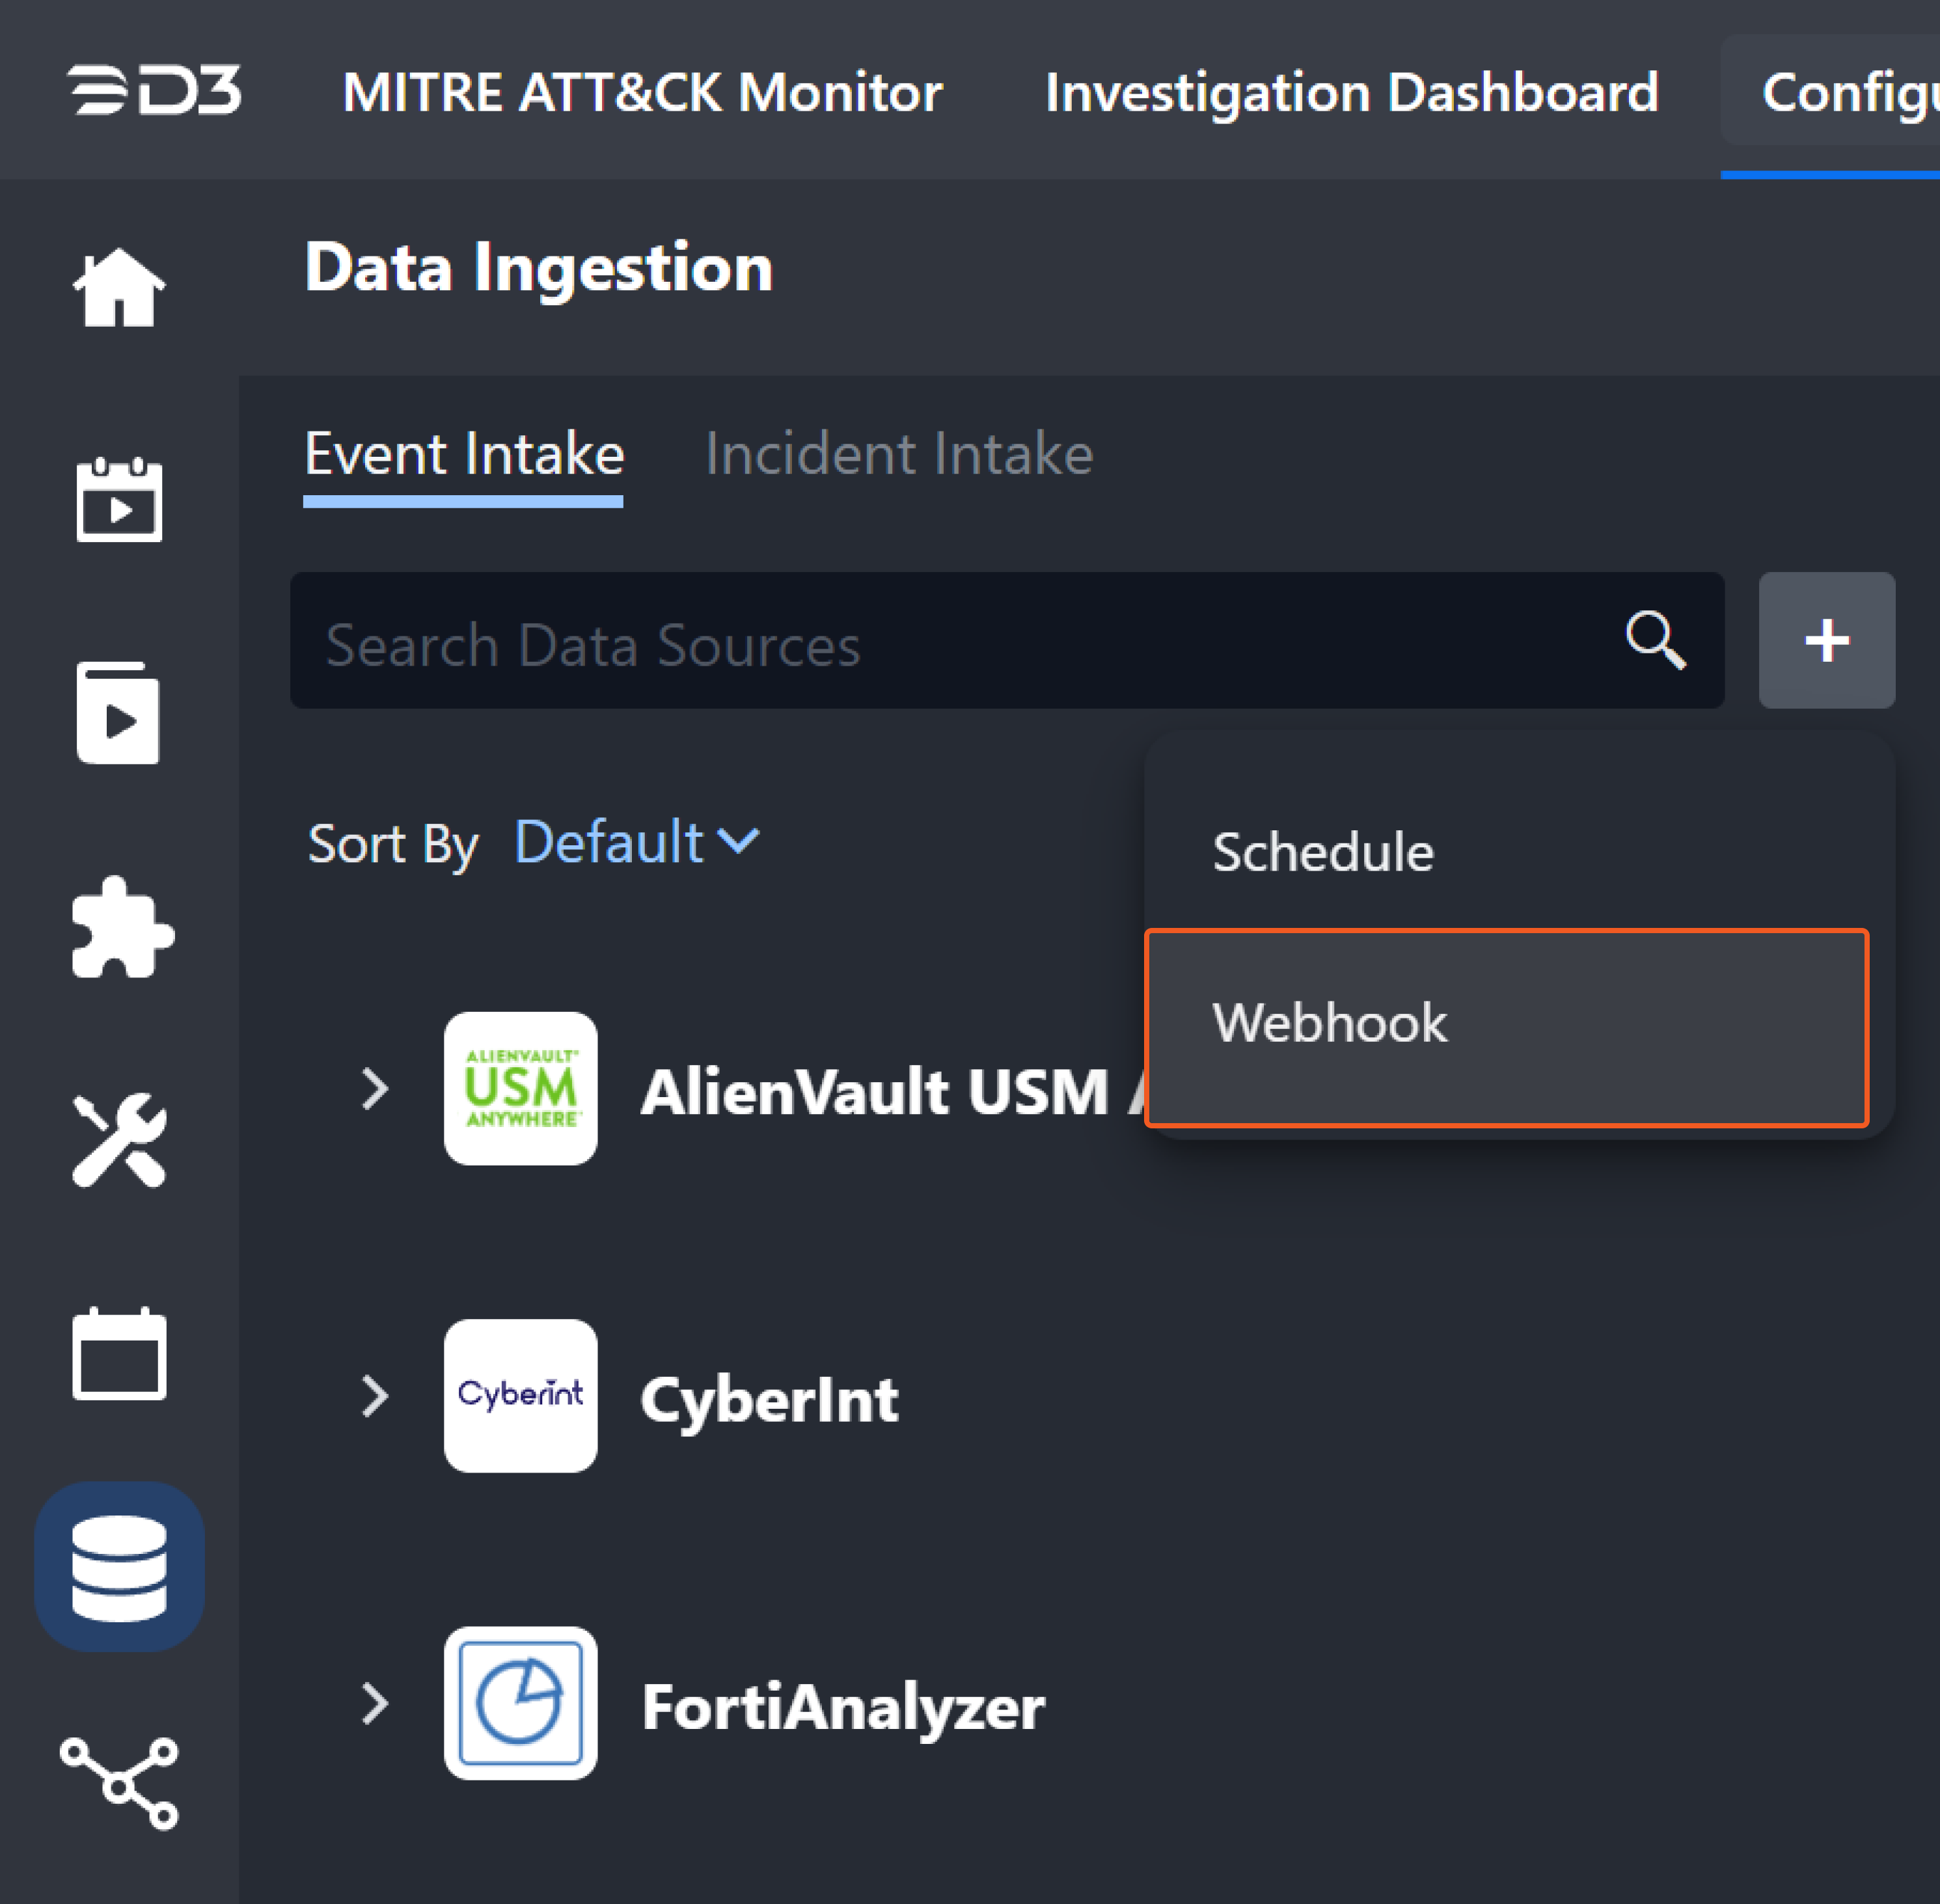Select the Event Intake tab
Image resolution: width=1940 pixels, height=1904 pixels.
[x=464, y=454]
